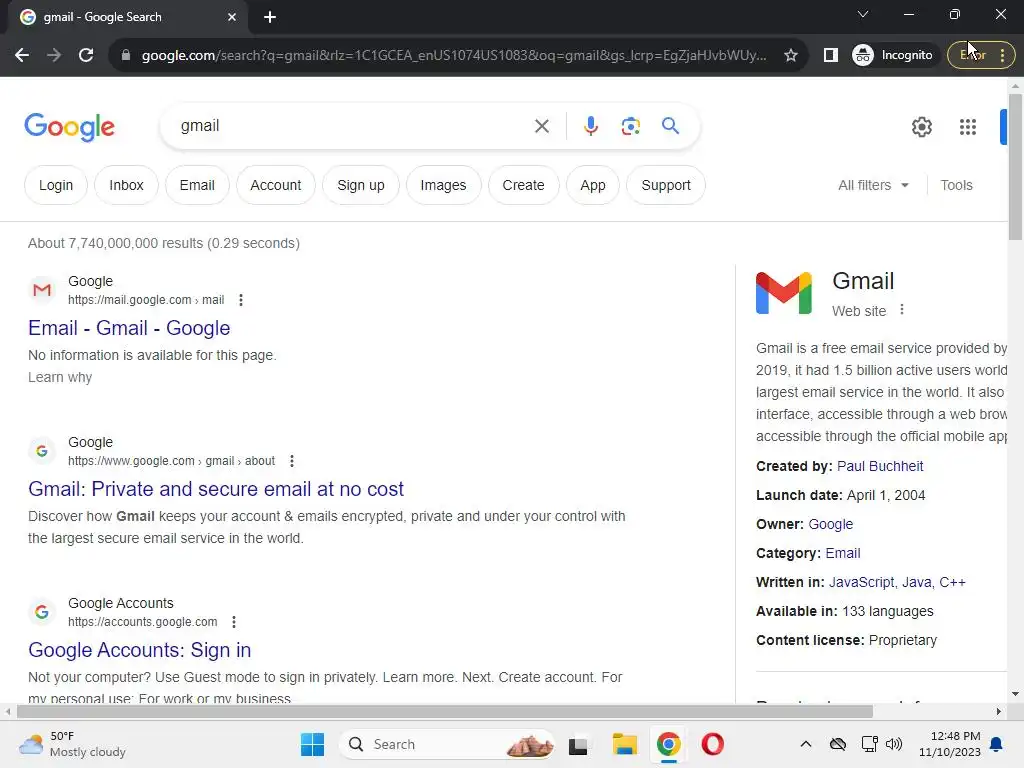
Task: Click the horizontal scrollbar thumb
Action: pyautogui.click(x=445, y=711)
